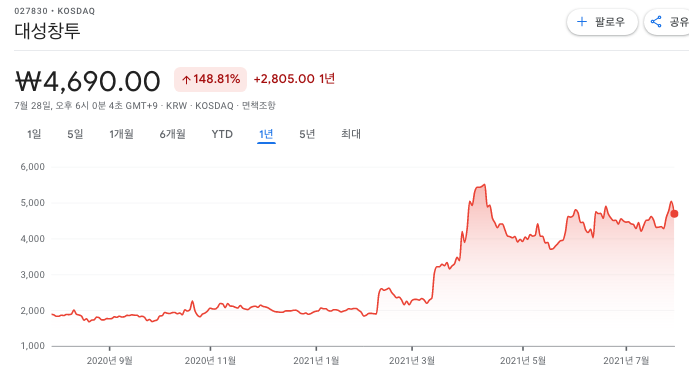Click the +2,805.00 1년 change text
689x379 pixels.
coord(294,79)
